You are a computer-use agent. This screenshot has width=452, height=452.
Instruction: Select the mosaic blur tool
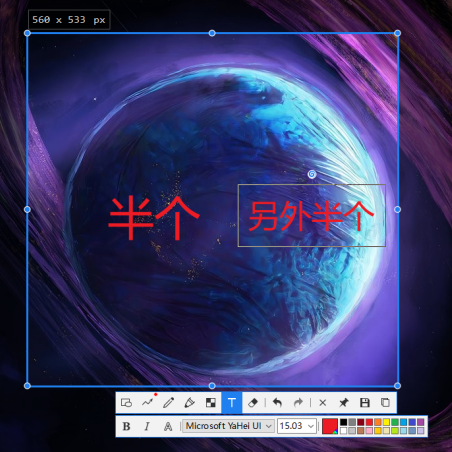coord(211,403)
